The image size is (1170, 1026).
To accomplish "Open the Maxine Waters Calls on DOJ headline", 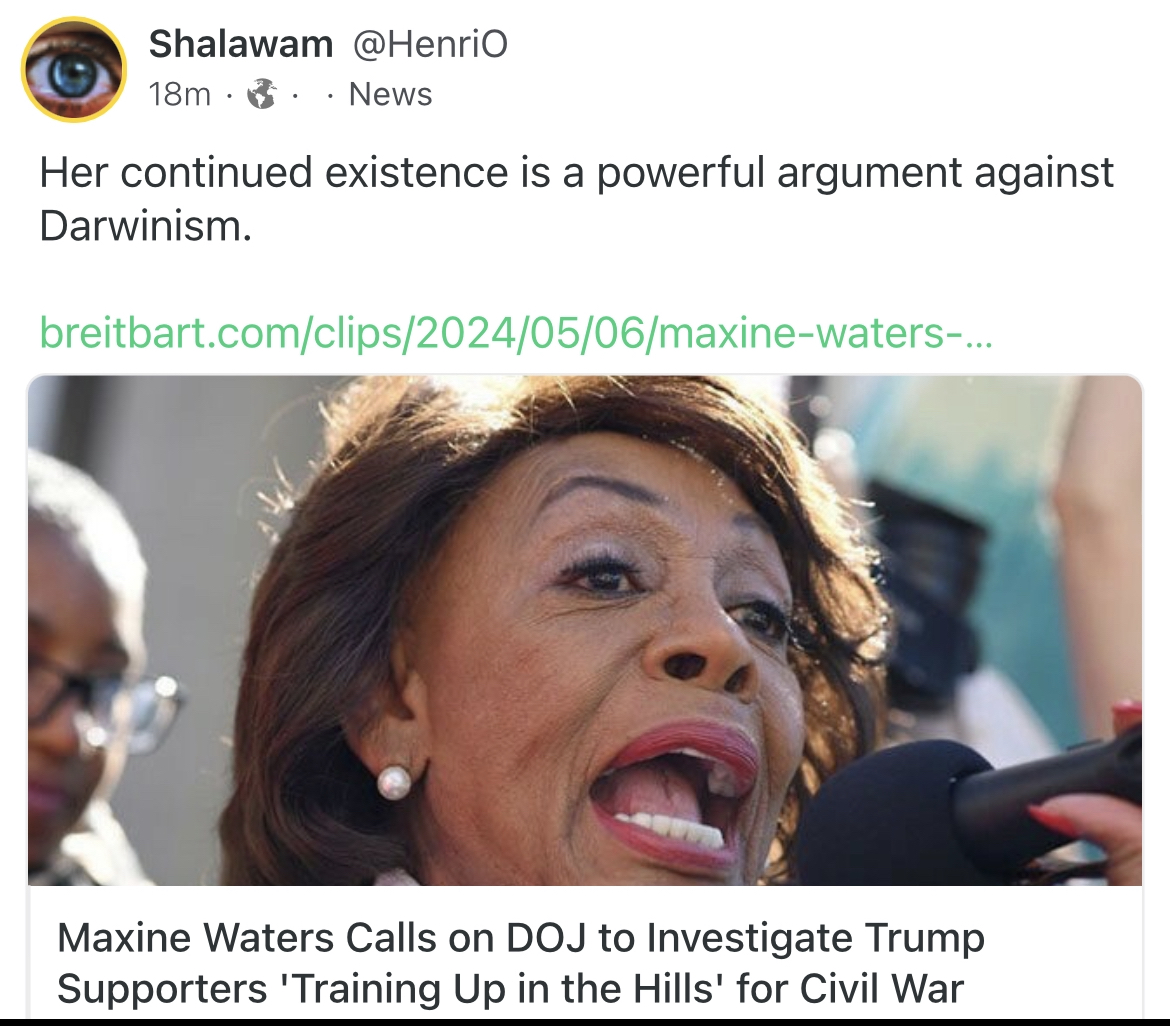I will (x=521, y=963).
